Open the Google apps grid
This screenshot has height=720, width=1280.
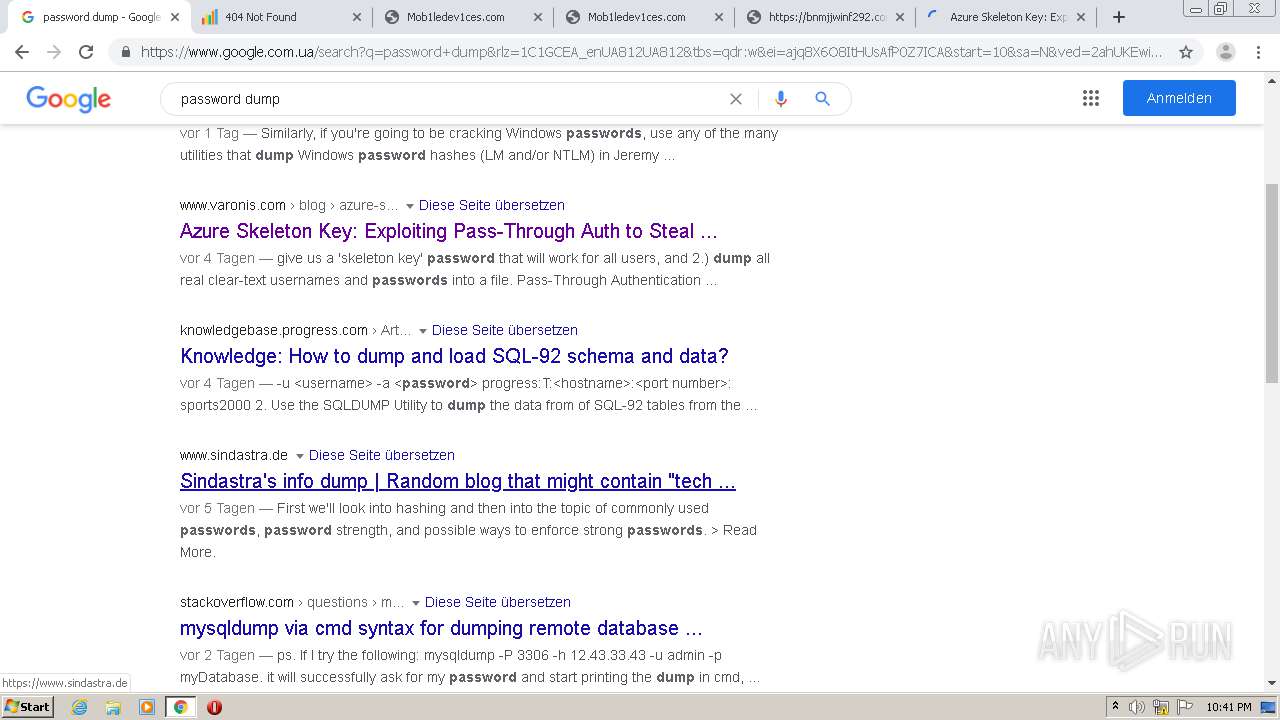(1091, 98)
